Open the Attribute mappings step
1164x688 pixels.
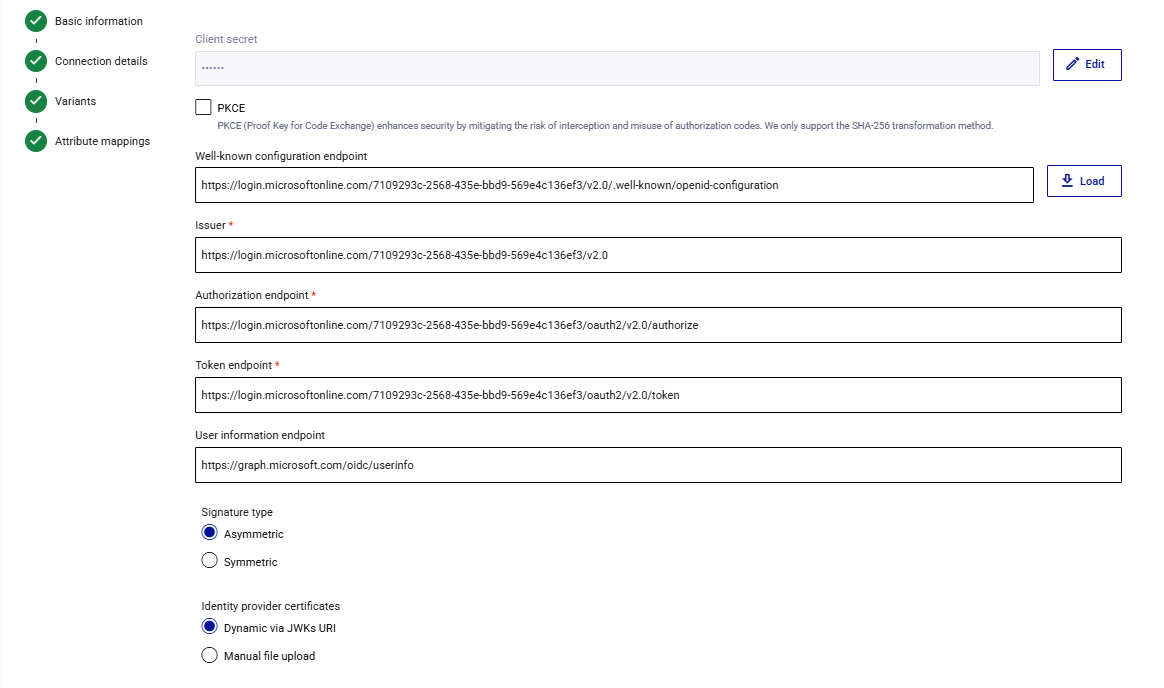102,142
